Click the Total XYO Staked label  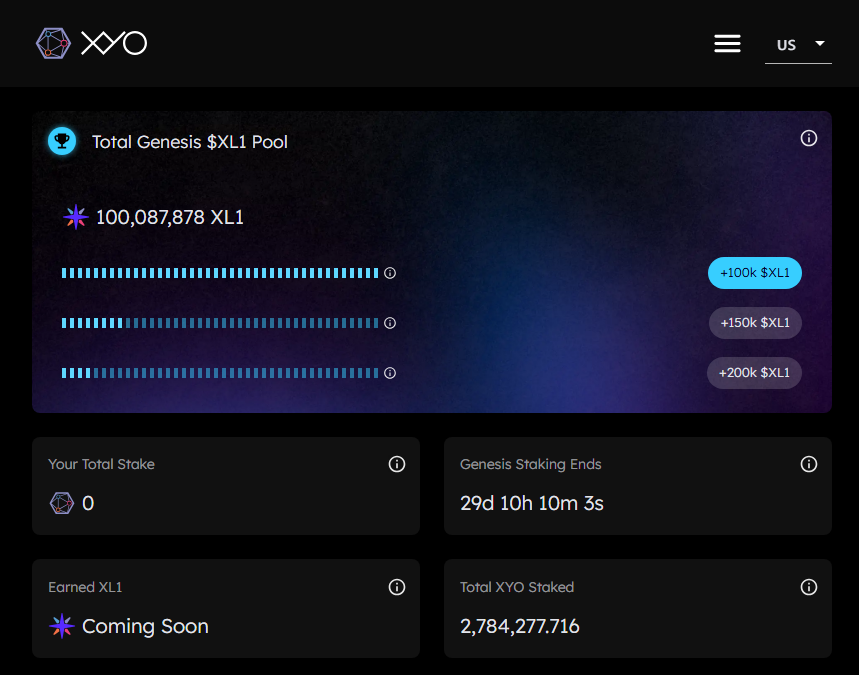click(517, 587)
